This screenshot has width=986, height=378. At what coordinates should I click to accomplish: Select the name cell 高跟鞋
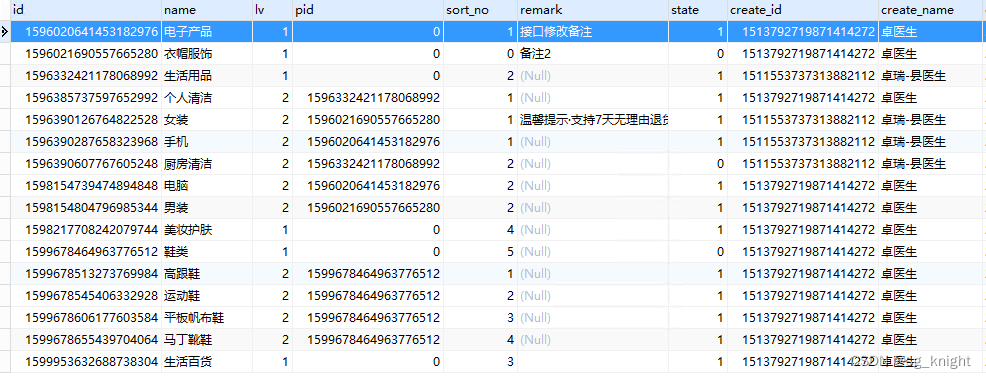point(207,274)
